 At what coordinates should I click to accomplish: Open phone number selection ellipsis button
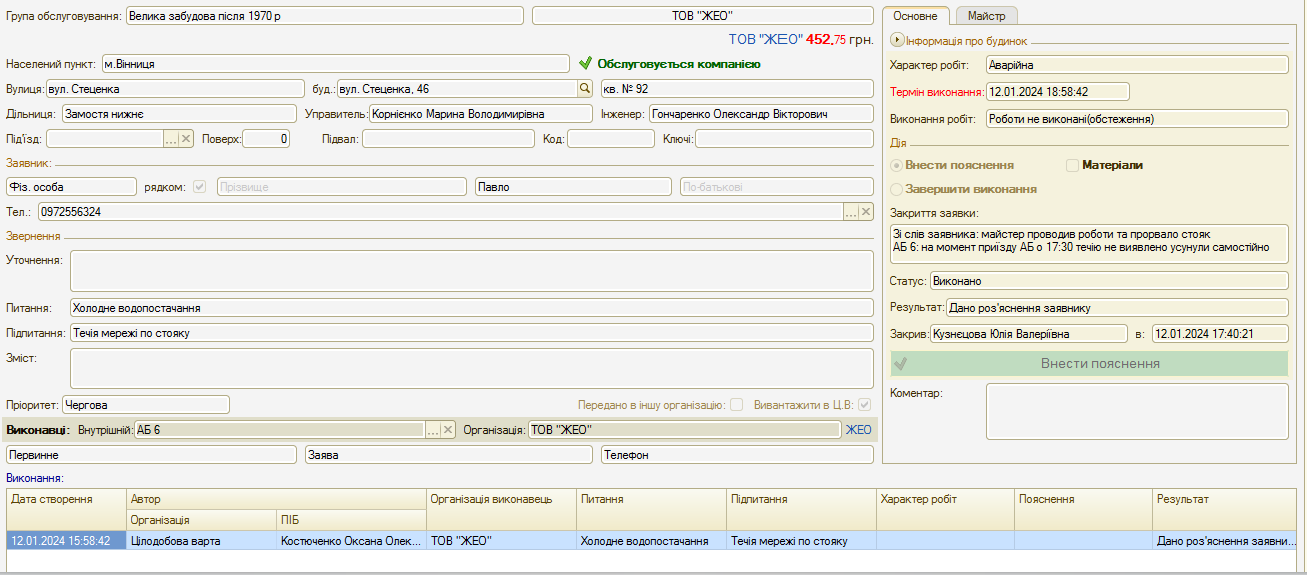(x=851, y=212)
